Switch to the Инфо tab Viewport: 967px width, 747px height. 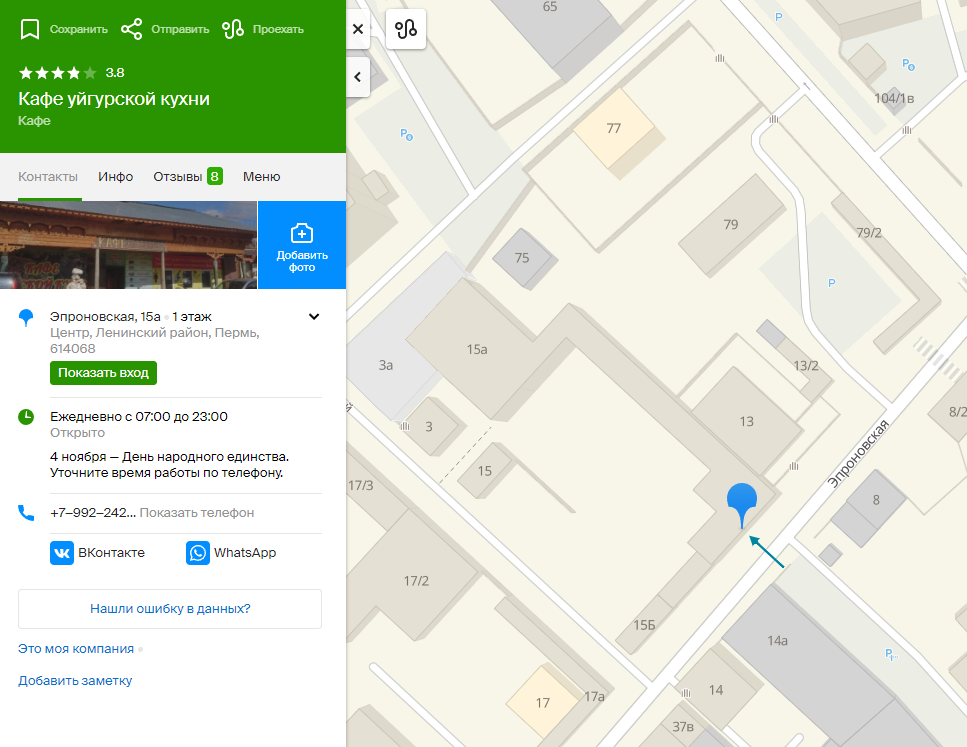[x=115, y=176]
